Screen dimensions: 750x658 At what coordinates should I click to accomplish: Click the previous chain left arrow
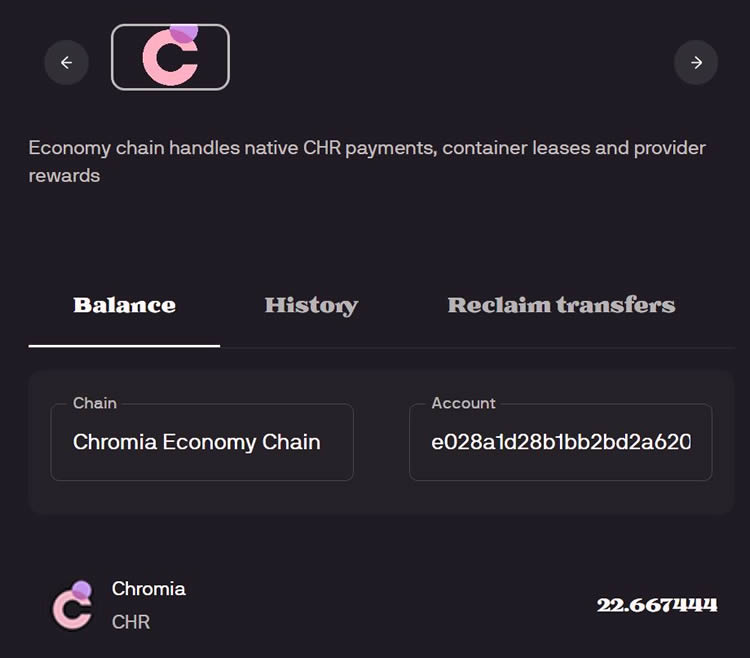click(66, 62)
